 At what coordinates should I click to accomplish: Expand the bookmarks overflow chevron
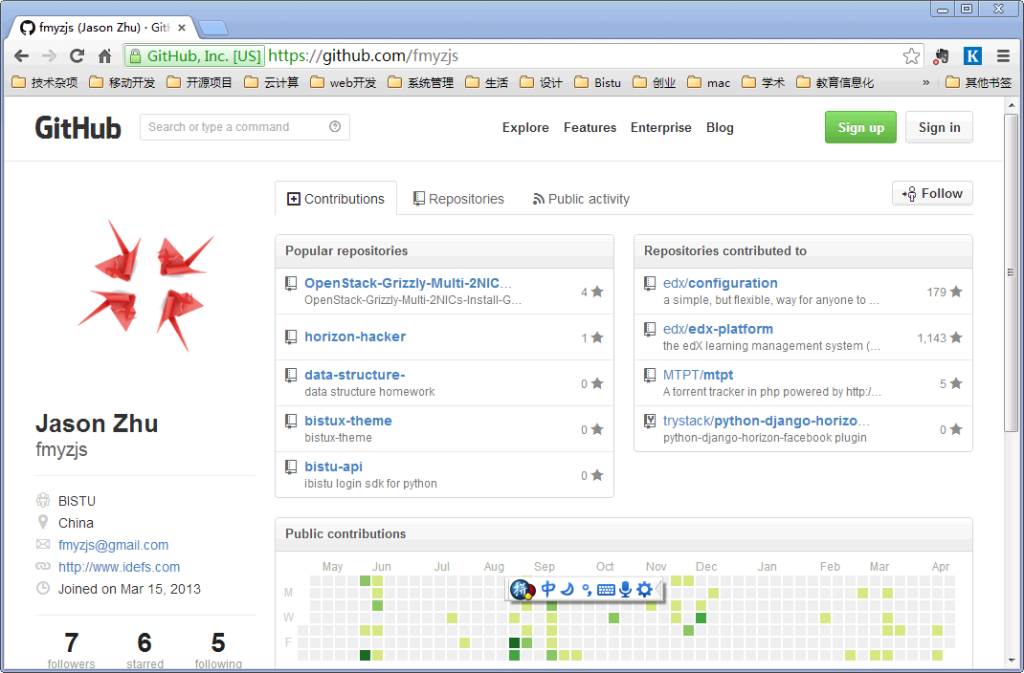click(926, 83)
